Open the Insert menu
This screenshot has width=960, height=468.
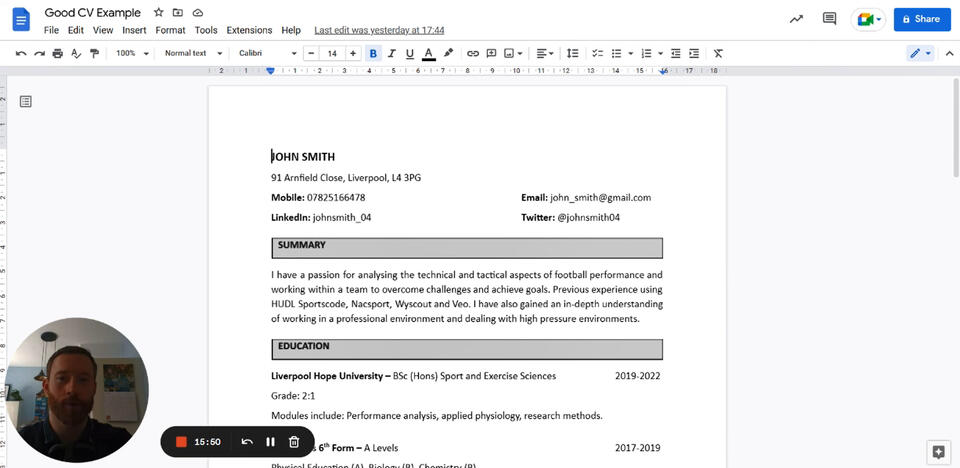tap(134, 30)
